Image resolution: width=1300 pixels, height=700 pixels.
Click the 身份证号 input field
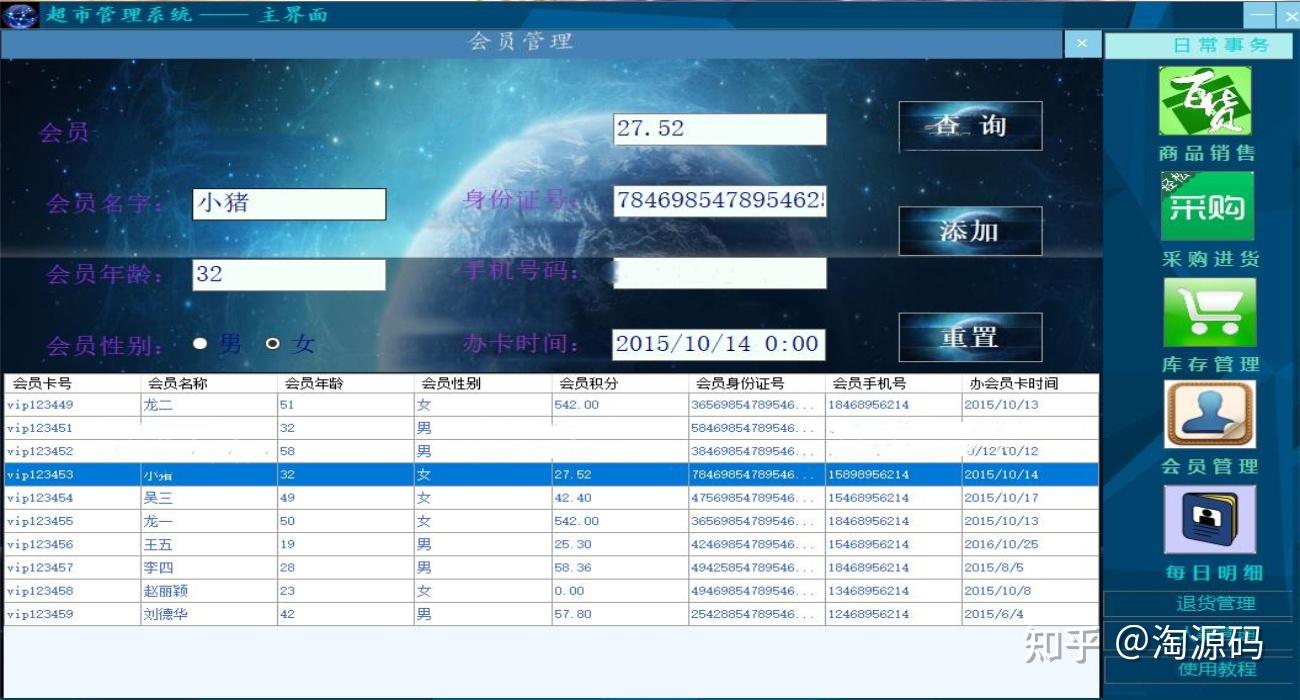(x=720, y=200)
